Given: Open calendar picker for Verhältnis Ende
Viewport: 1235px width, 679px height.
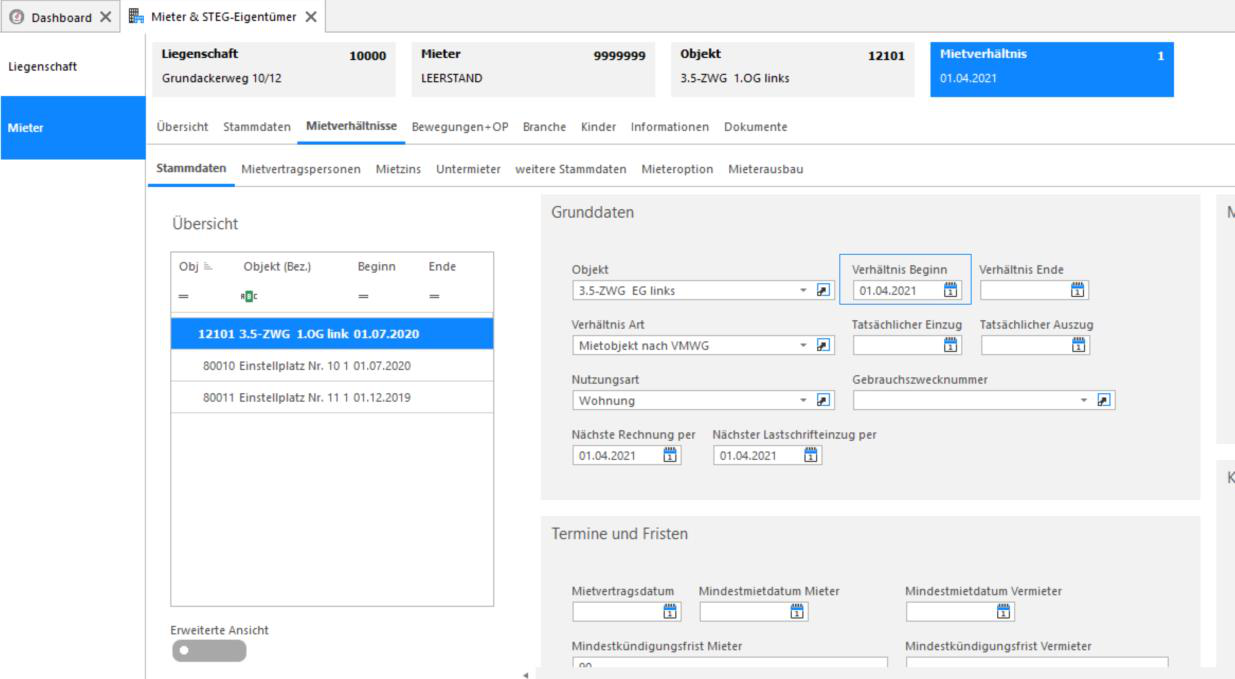Looking at the screenshot, I should pyautogui.click(x=1078, y=290).
